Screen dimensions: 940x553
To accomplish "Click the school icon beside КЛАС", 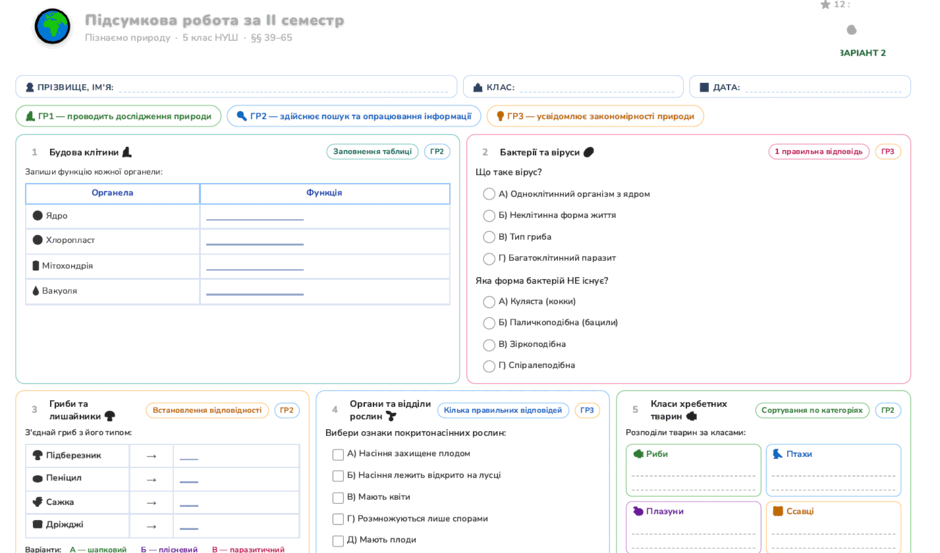I will 478,87.
